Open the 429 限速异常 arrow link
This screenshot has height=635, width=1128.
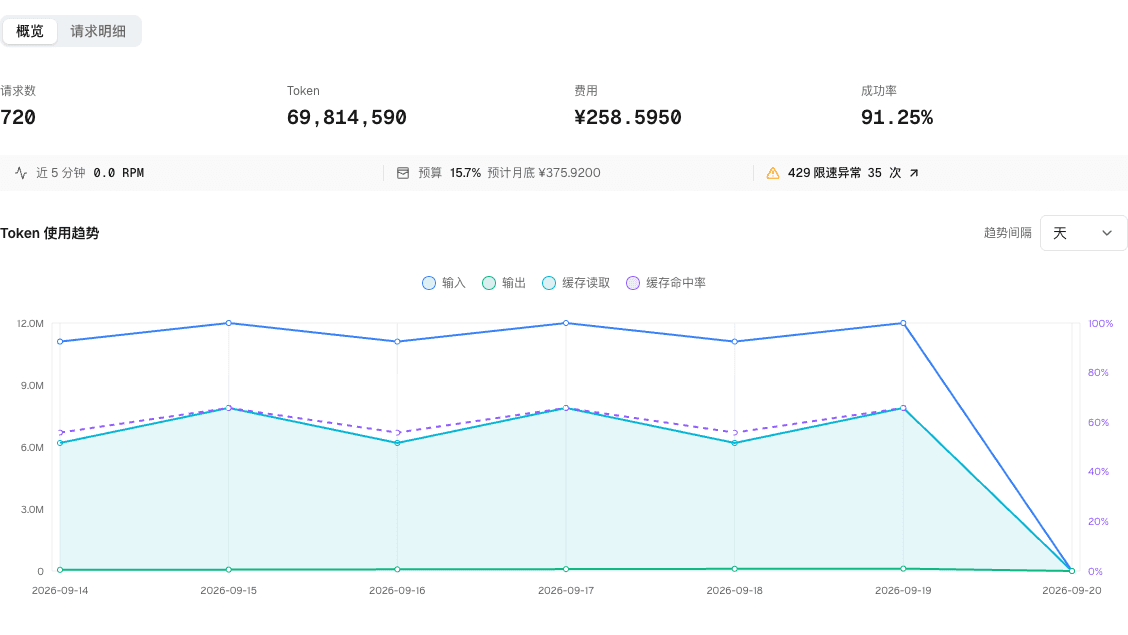point(914,173)
